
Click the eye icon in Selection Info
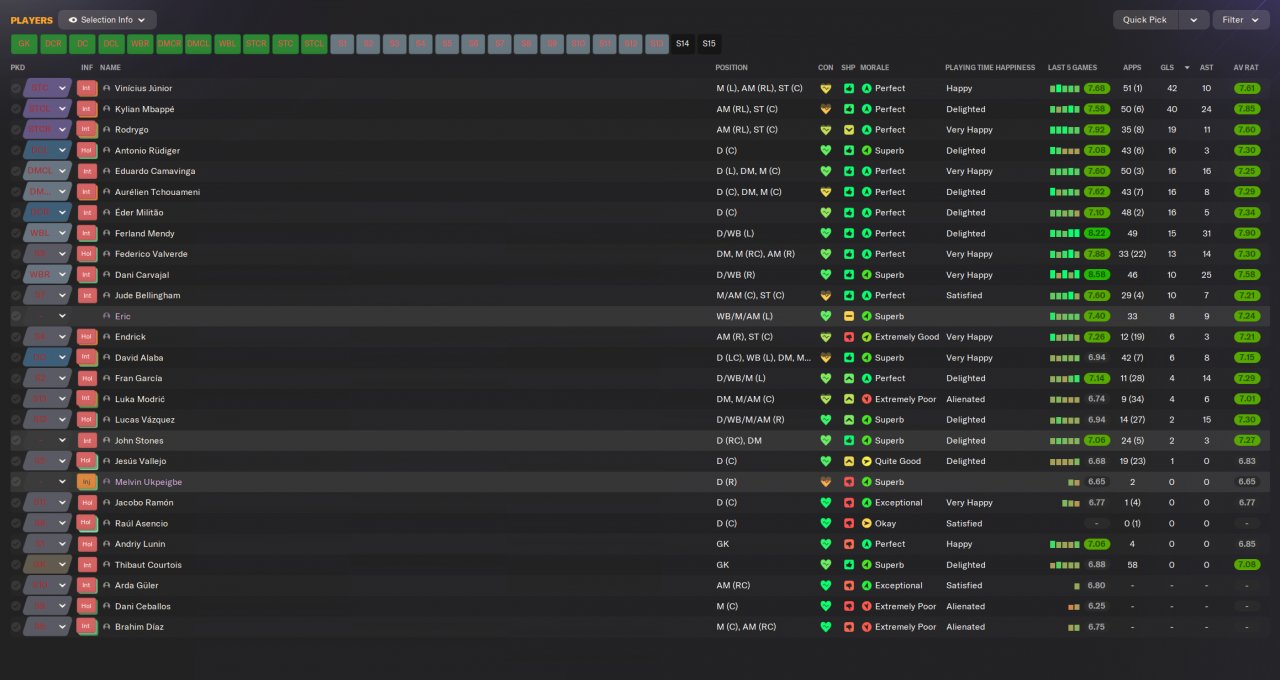click(x=73, y=20)
